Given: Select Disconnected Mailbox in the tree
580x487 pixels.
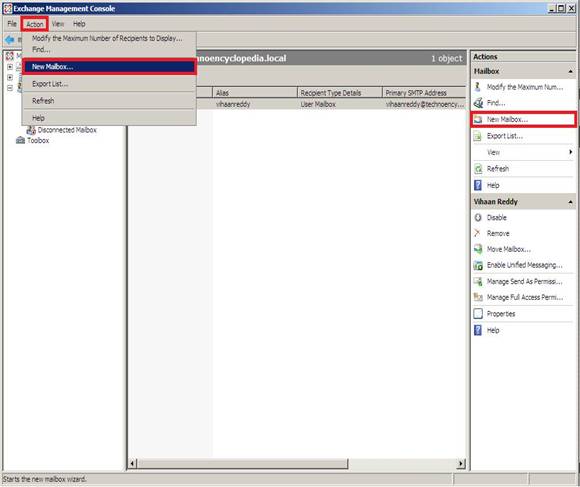Looking at the screenshot, I should point(67,130).
